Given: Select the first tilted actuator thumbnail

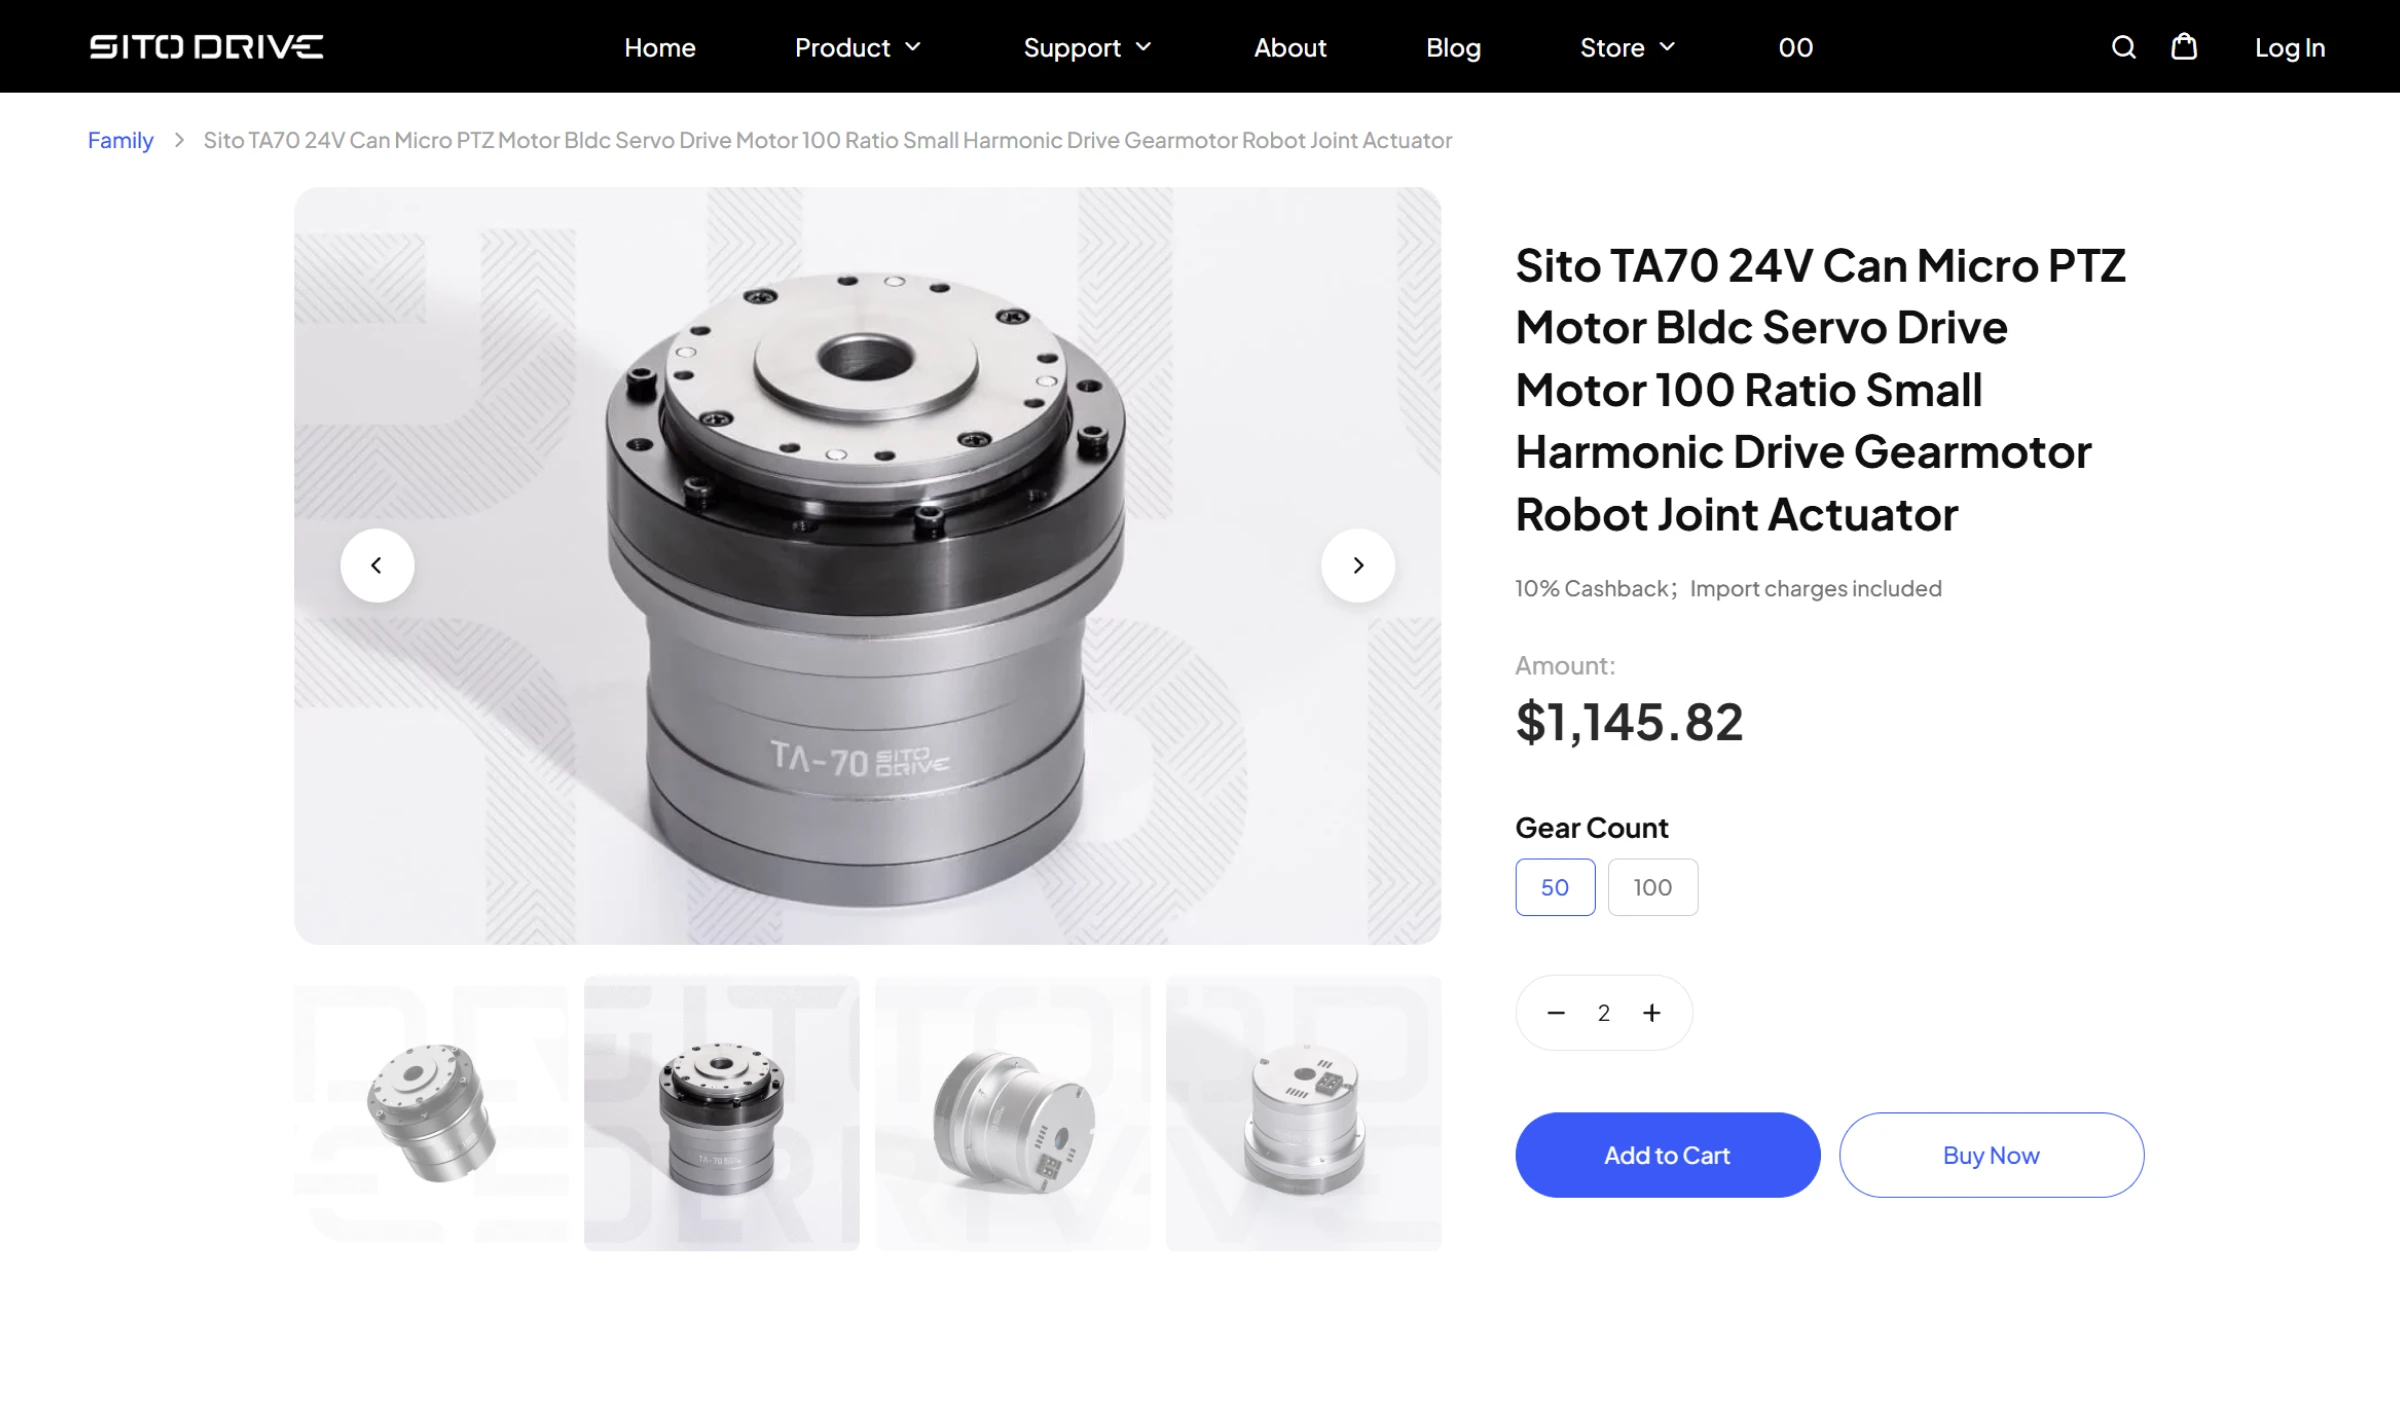Looking at the screenshot, I should tap(431, 1113).
